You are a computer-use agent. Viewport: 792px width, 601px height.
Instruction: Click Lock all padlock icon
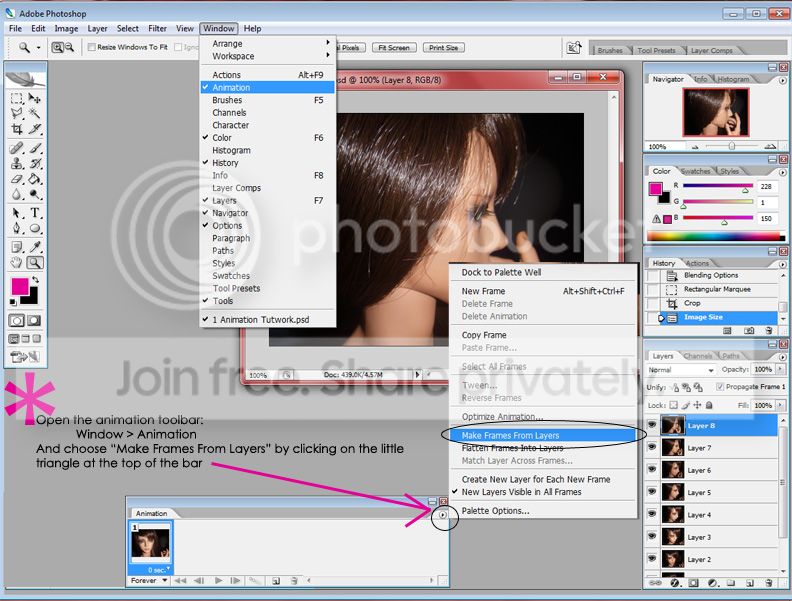click(x=709, y=405)
